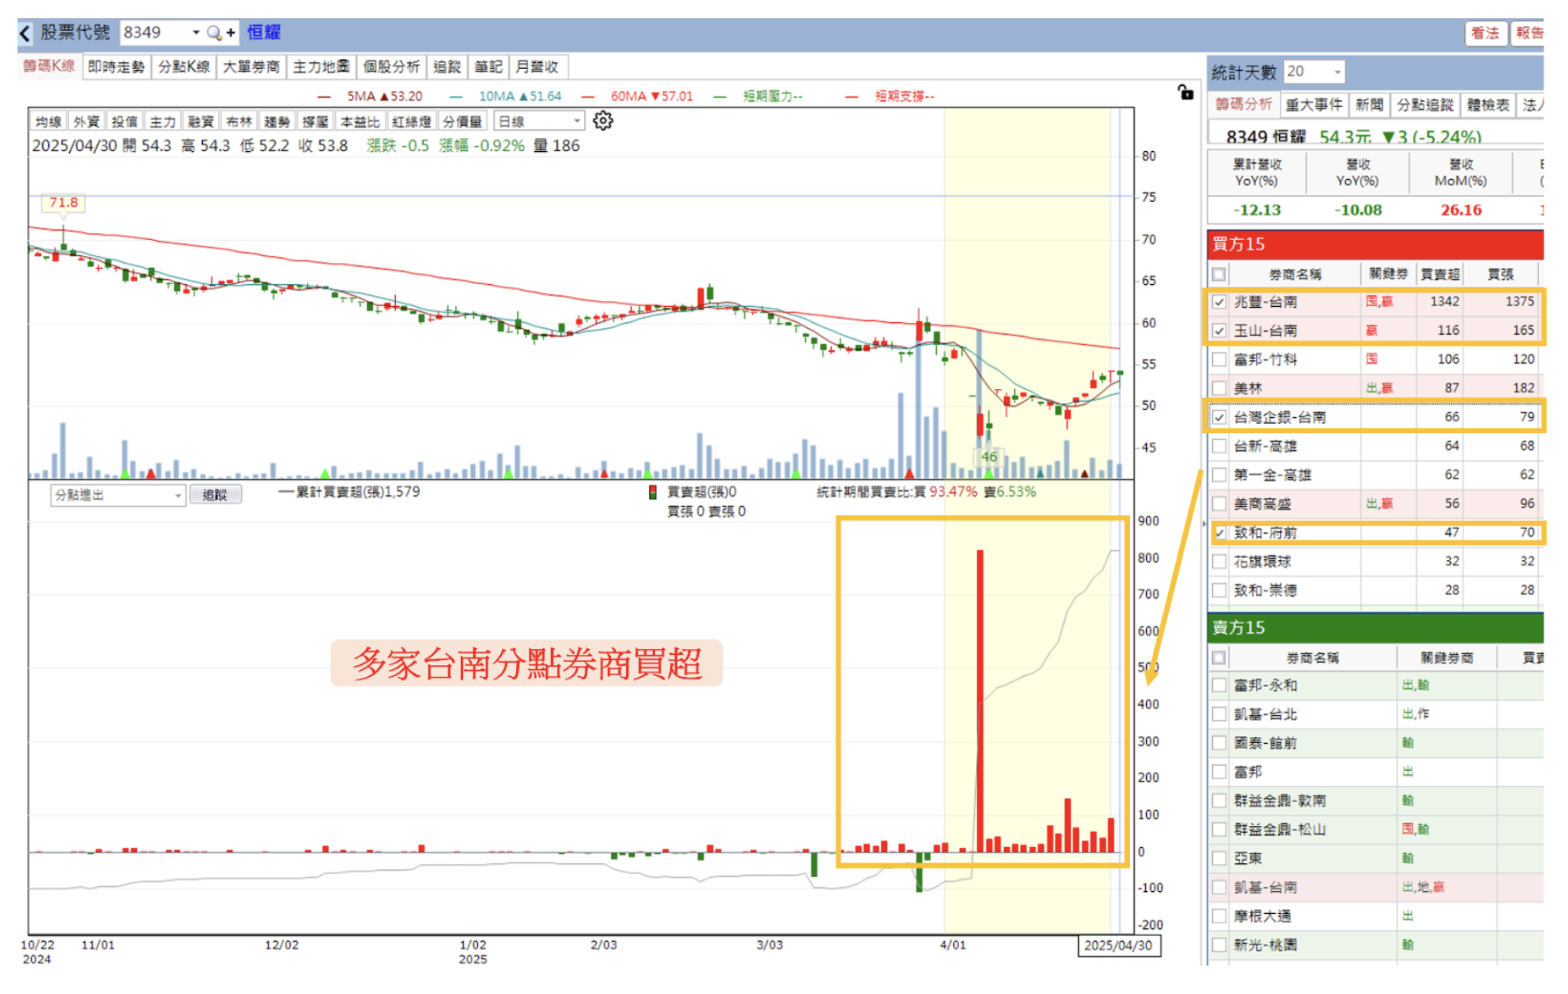
Task: Check 凱基-台北 seller checkbox
Action: 1218,715
